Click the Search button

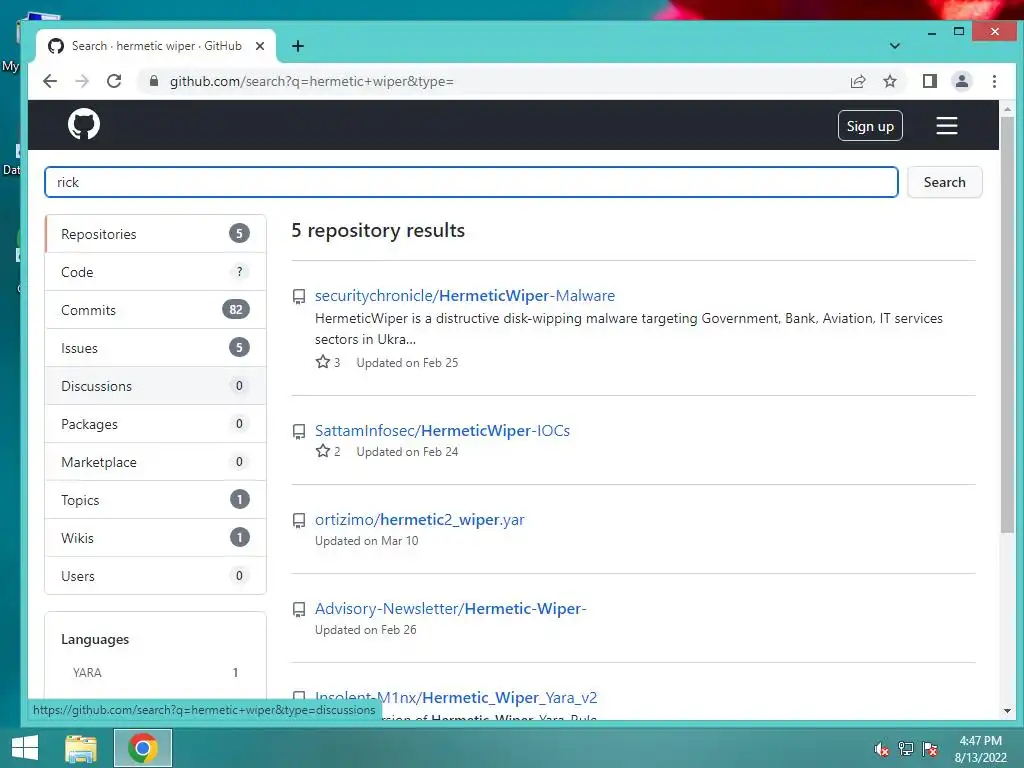pyautogui.click(x=944, y=182)
